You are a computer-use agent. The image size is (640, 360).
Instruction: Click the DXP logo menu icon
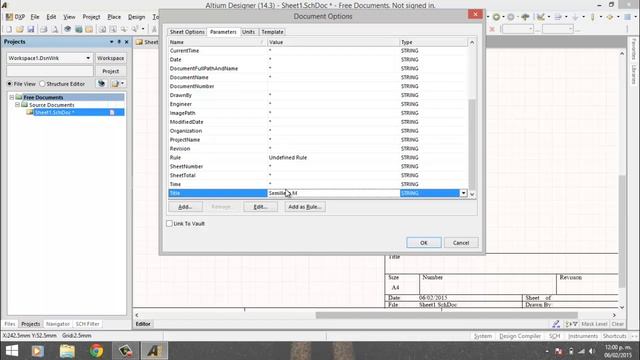pos(9,17)
